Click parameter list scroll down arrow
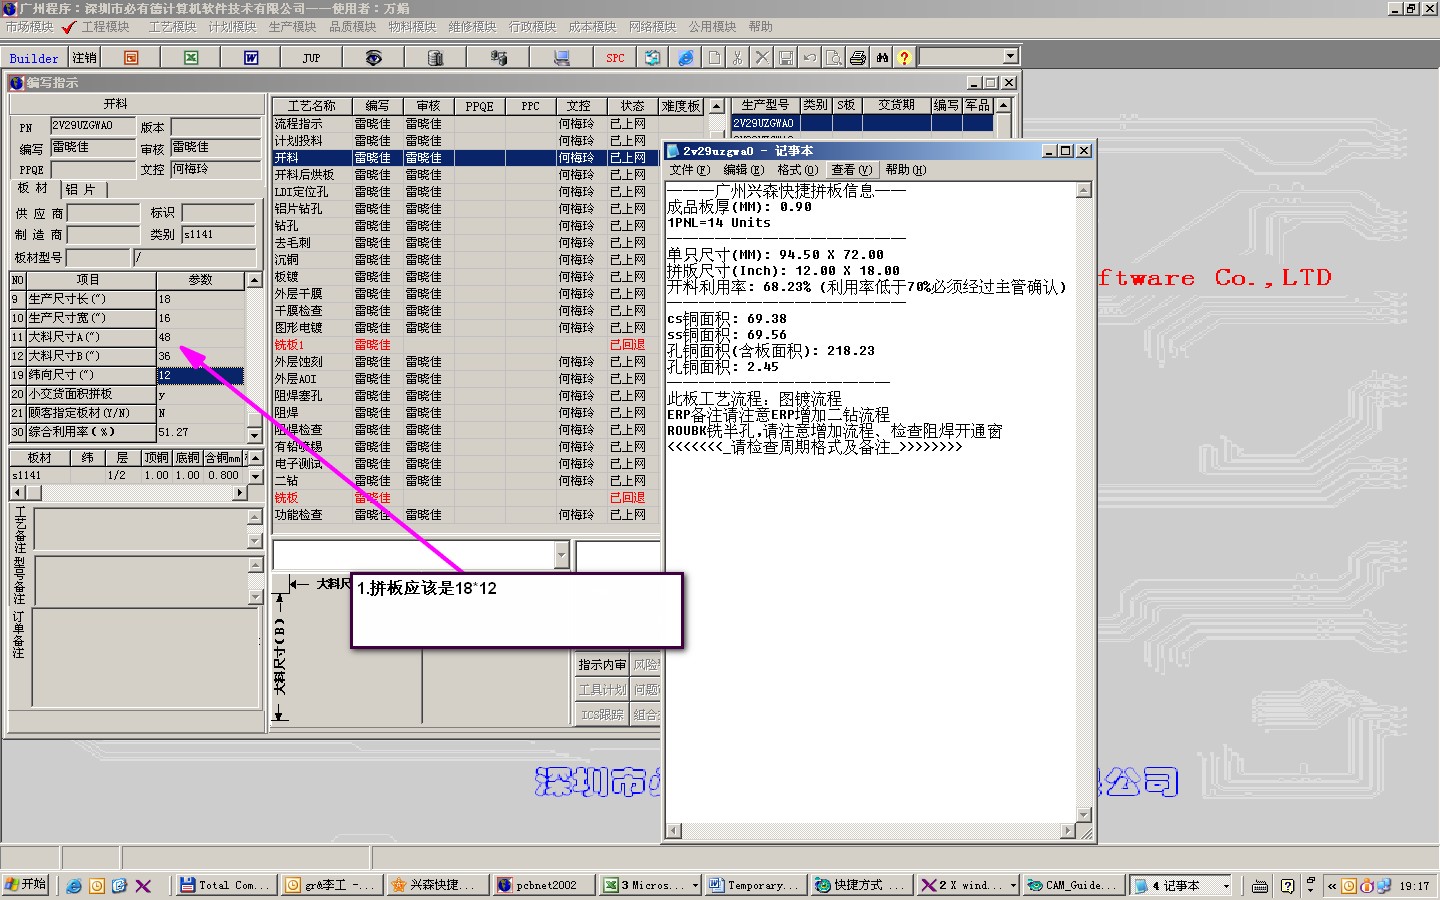The image size is (1440, 900). click(x=254, y=434)
